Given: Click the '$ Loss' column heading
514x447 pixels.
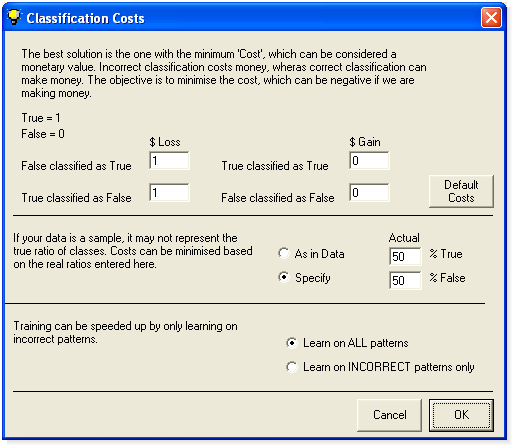Looking at the screenshot, I should (x=165, y=142).
